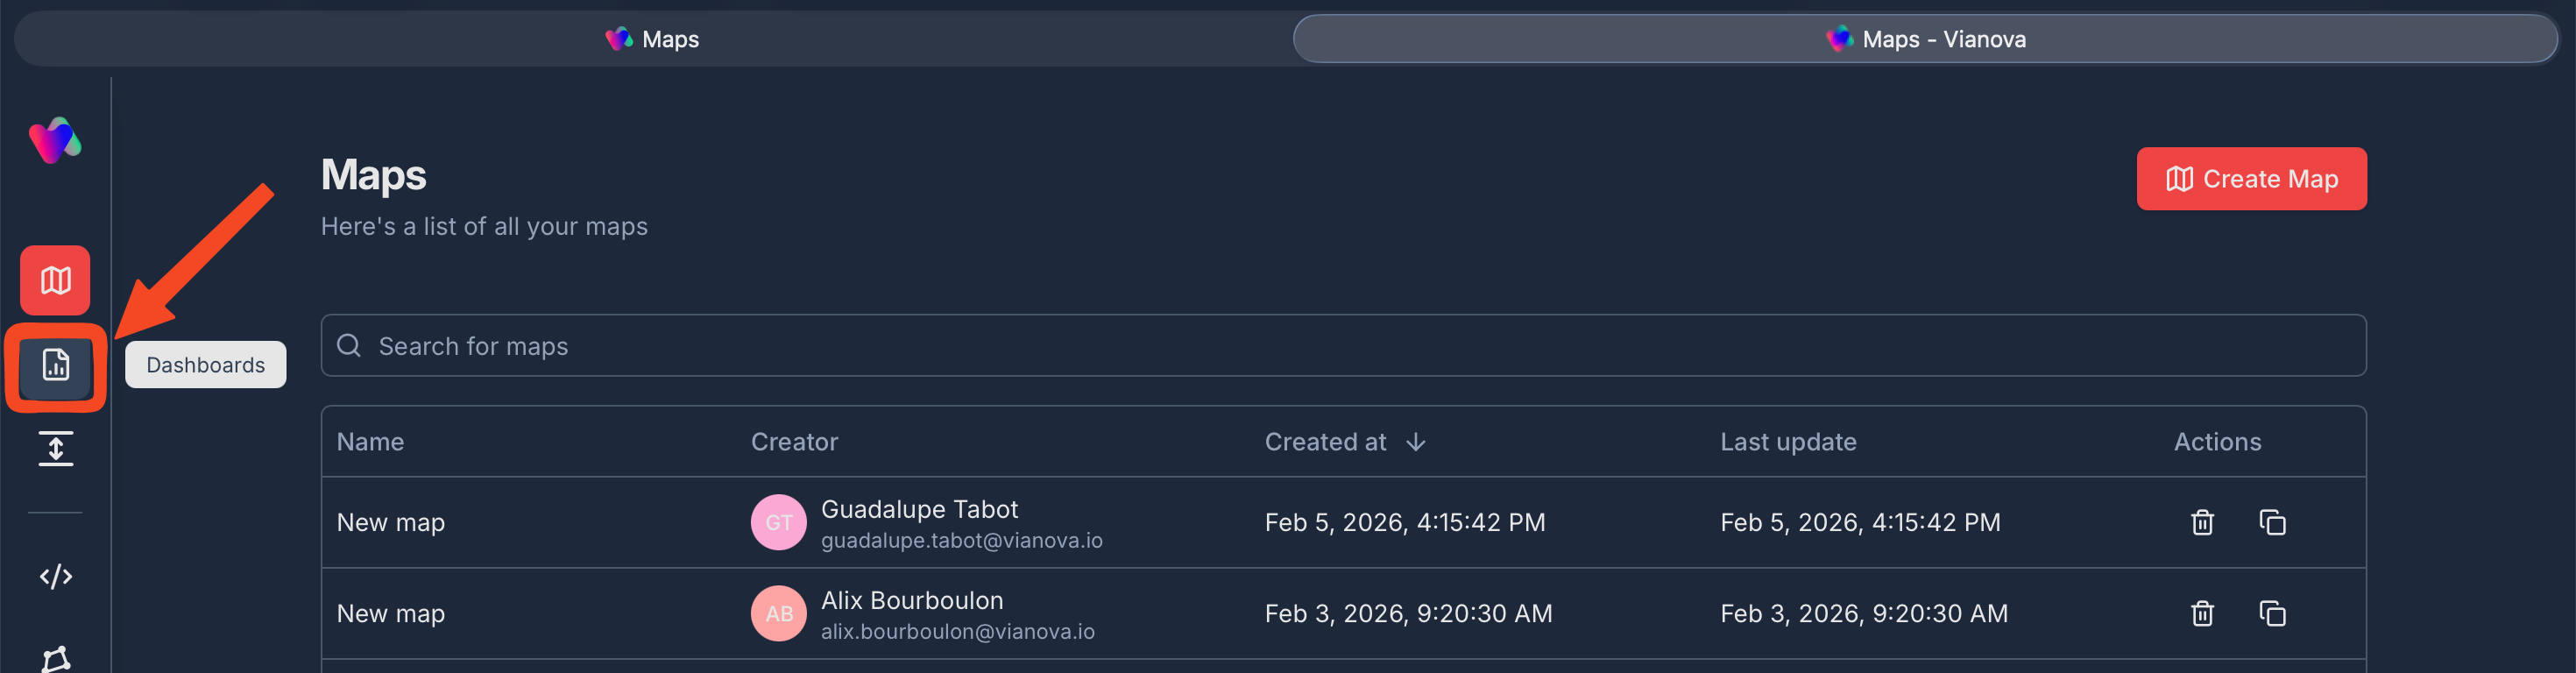Delete Alix Bourboulon's New map
Viewport: 2576px width, 673px height.
click(2202, 614)
